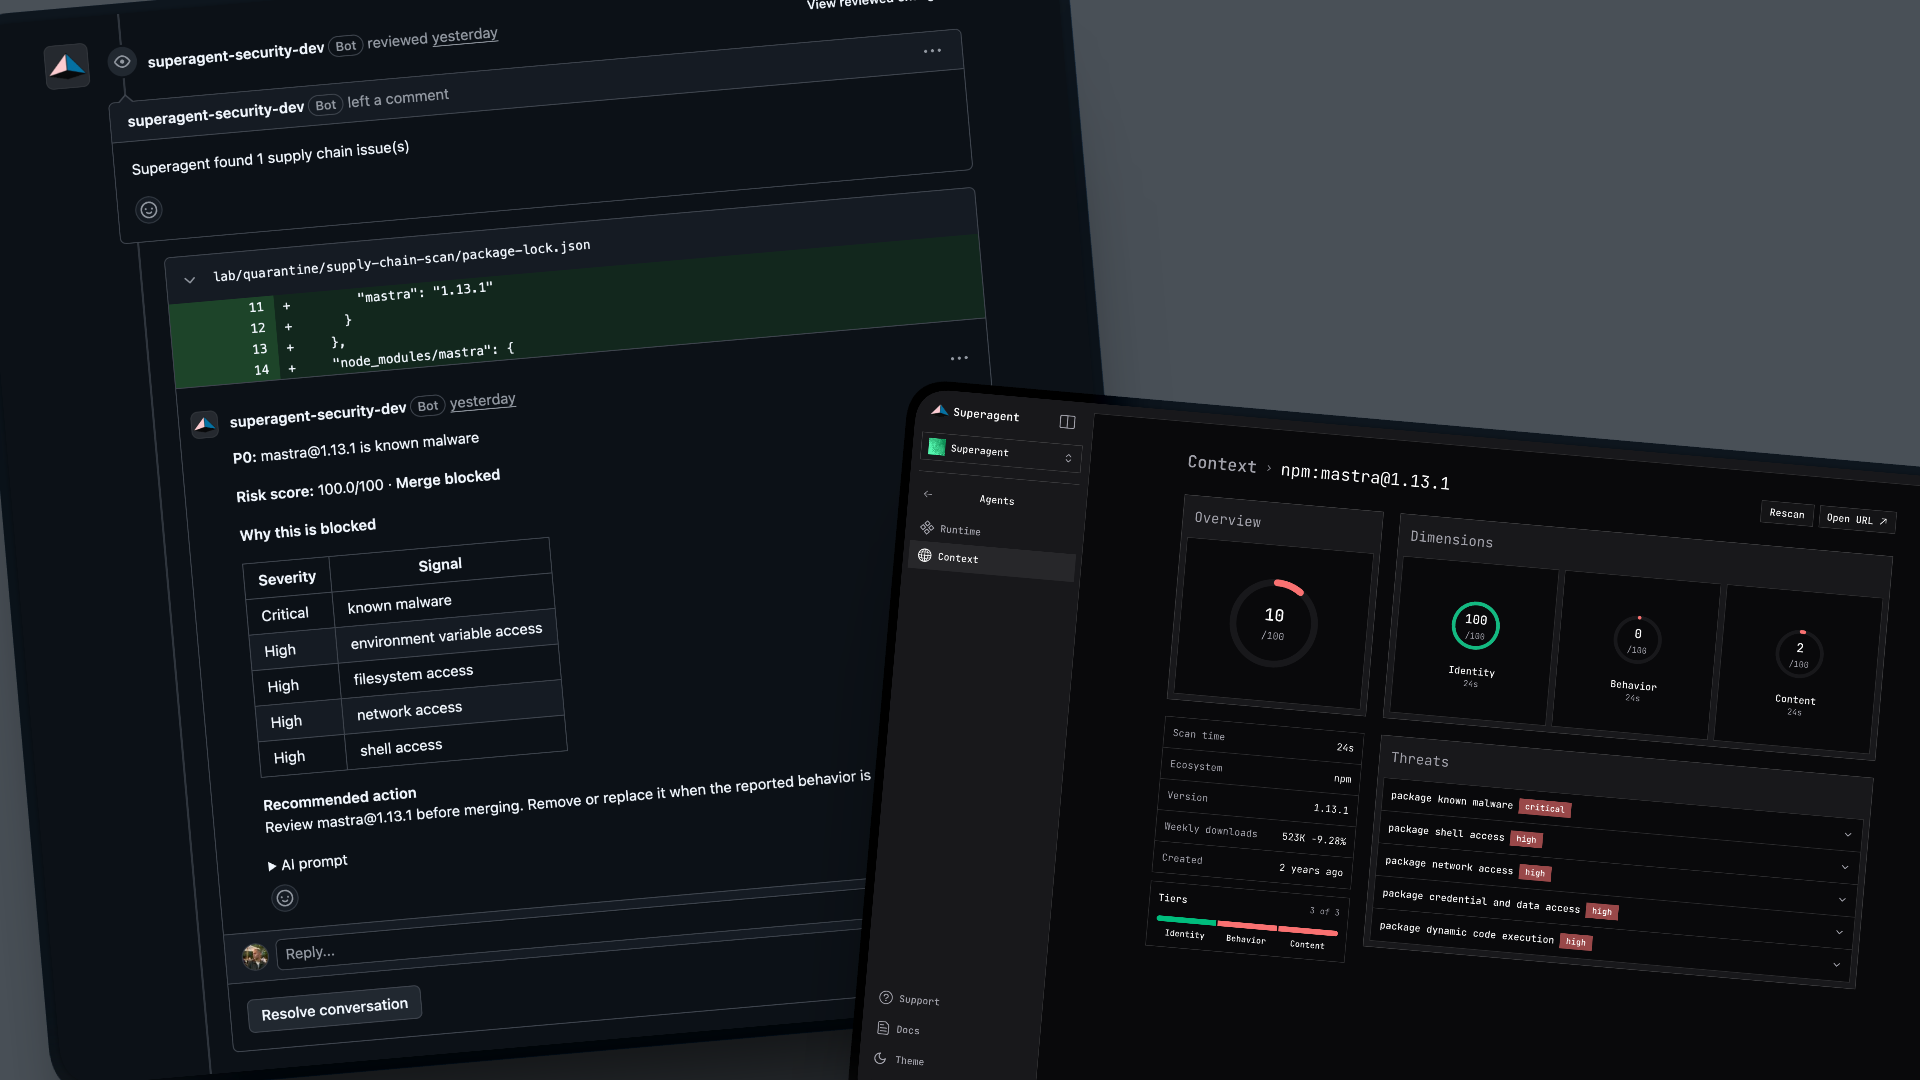This screenshot has height=1080, width=1920.
Task: Click the yesterday timestamp in review header
Action: [x=464, y=36]
